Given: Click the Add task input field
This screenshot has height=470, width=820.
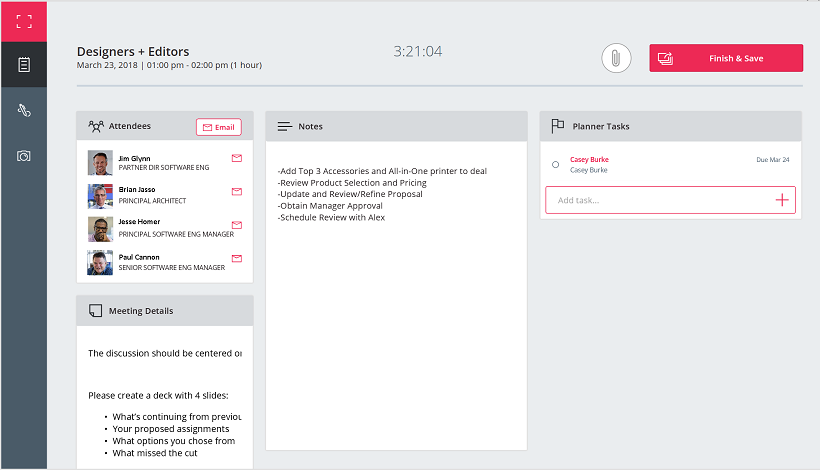Looking at the screenshot, I should 660,200.
